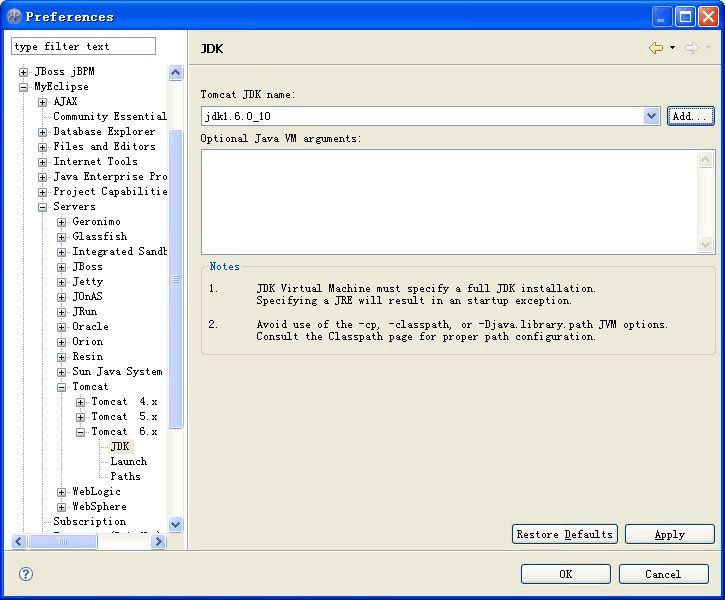Open the back history dropdown arrow
Viewport: 725px width, 600px height.
coord(672,48)
